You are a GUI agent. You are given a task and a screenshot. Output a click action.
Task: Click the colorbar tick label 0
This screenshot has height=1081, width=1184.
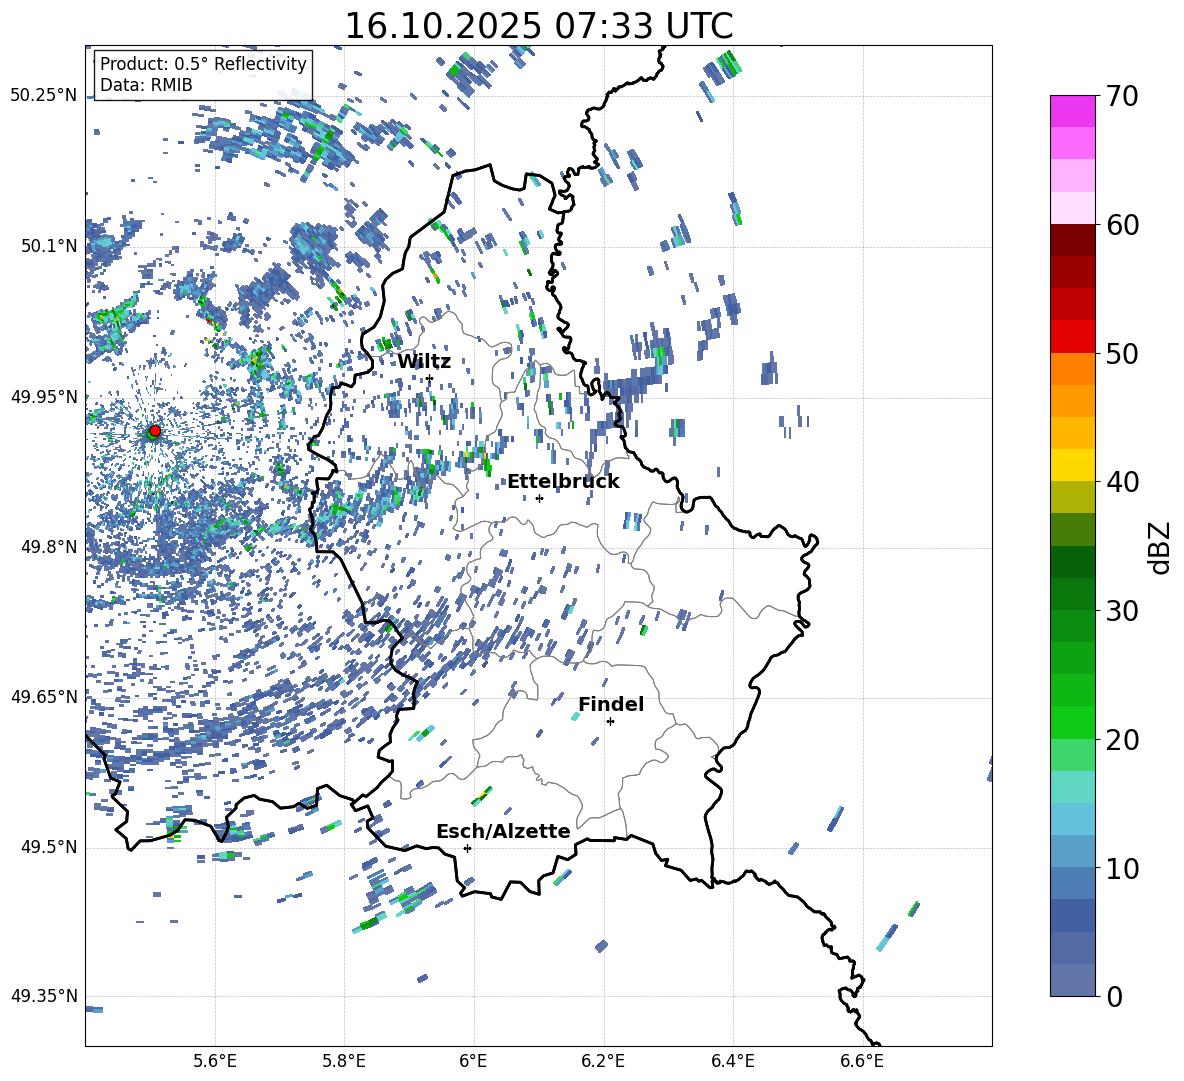pyautogui.click(x=1114, y=996)
